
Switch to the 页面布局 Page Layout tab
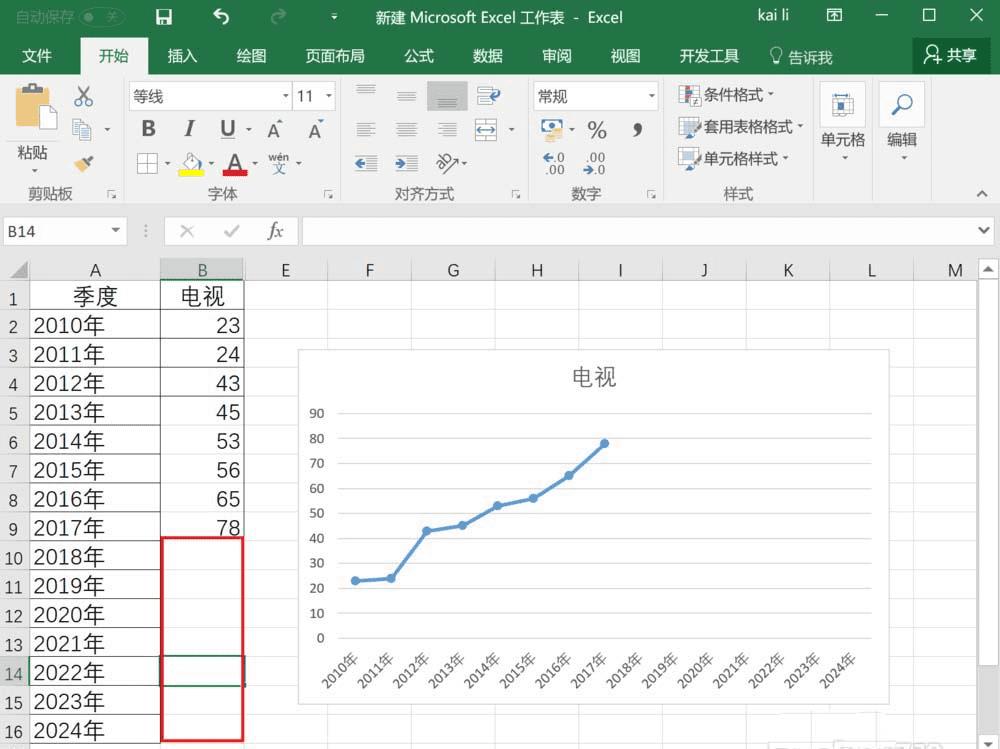335,56
